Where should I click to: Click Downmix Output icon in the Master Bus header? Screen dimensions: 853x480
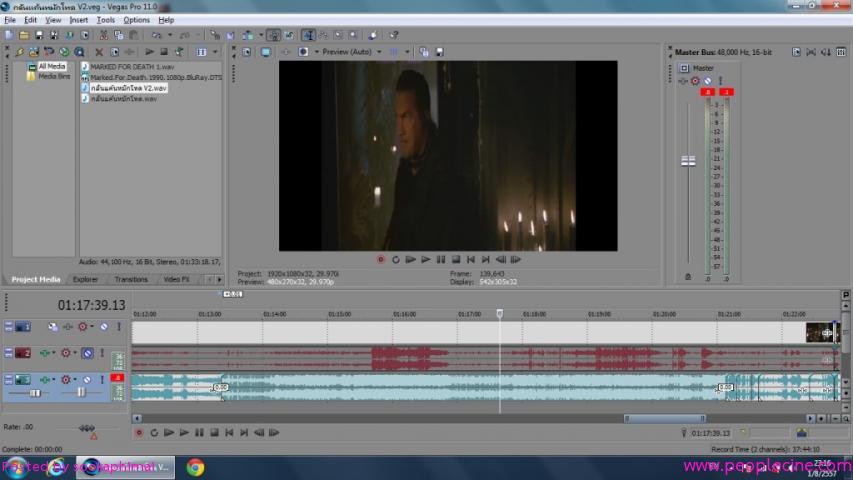(x=811, y=52)
